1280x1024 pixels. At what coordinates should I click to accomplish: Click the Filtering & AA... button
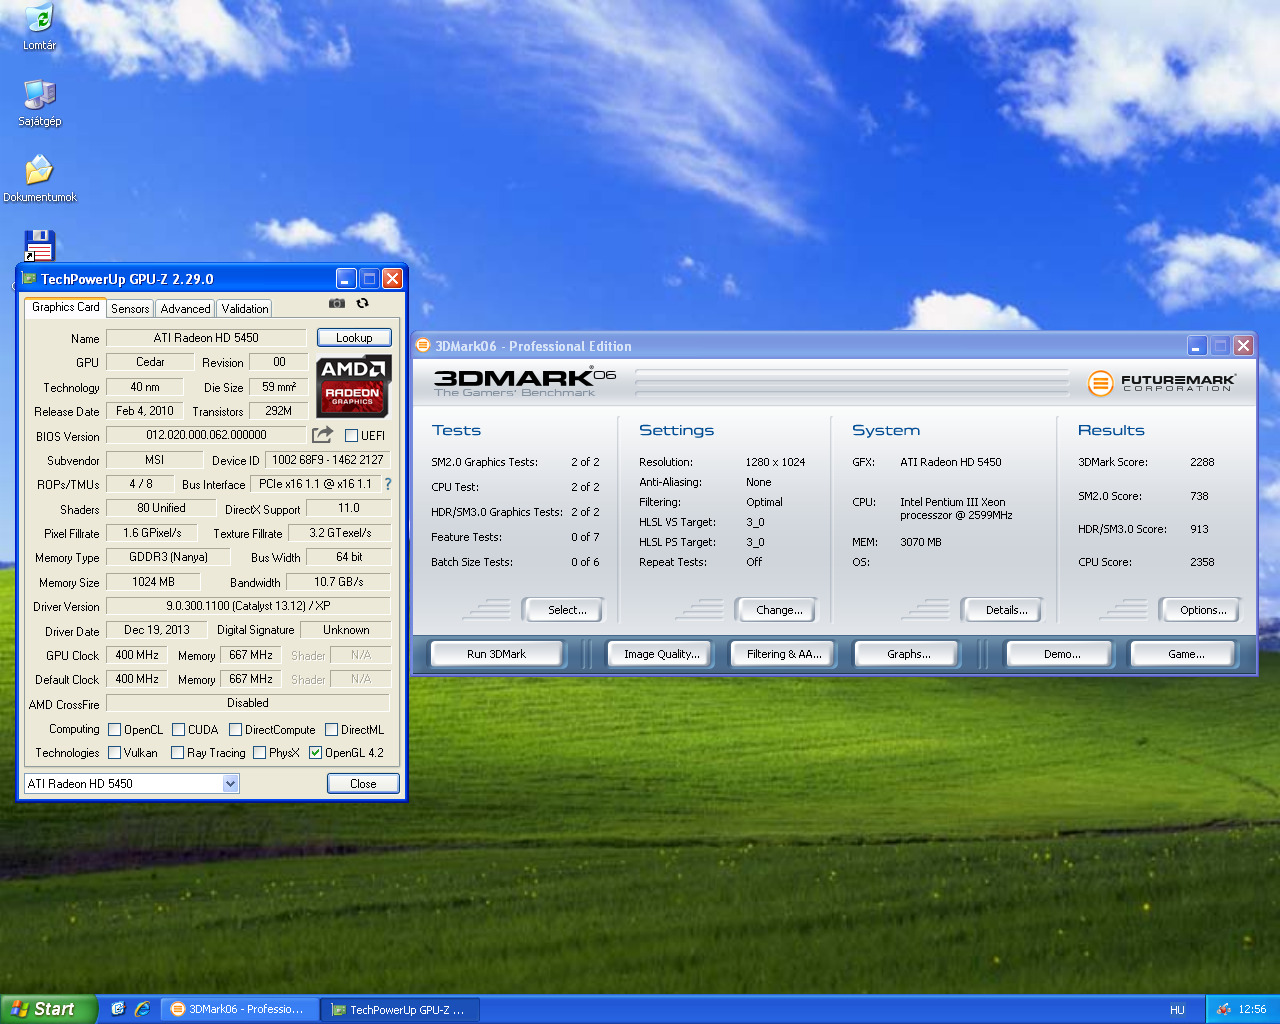[783, 654]
